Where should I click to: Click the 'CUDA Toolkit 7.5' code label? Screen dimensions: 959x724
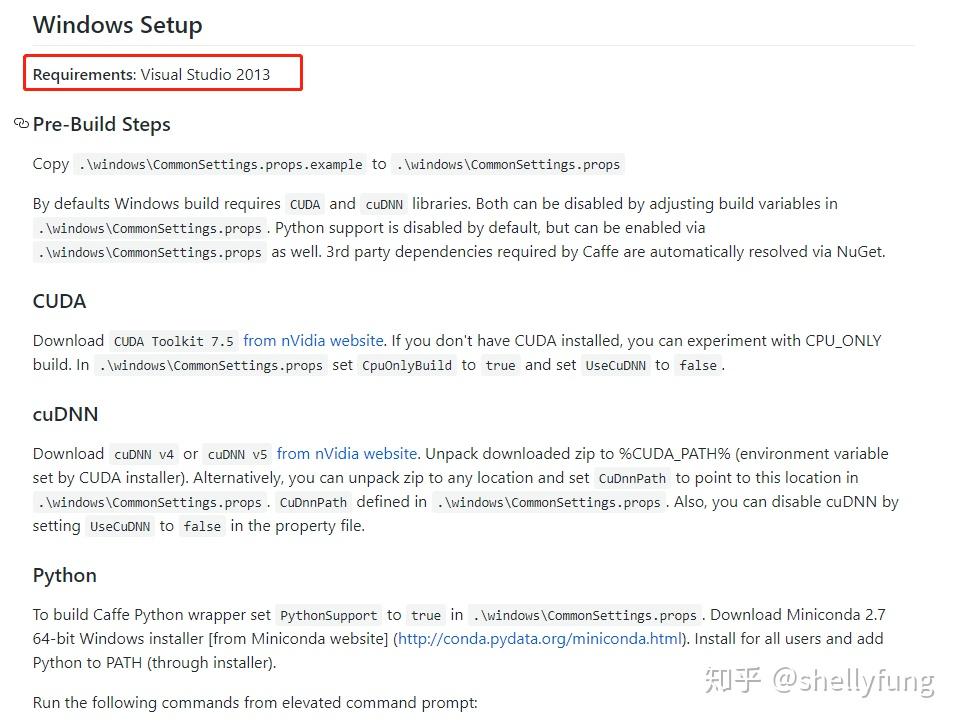pyautogui.click(x=174, y=341)
